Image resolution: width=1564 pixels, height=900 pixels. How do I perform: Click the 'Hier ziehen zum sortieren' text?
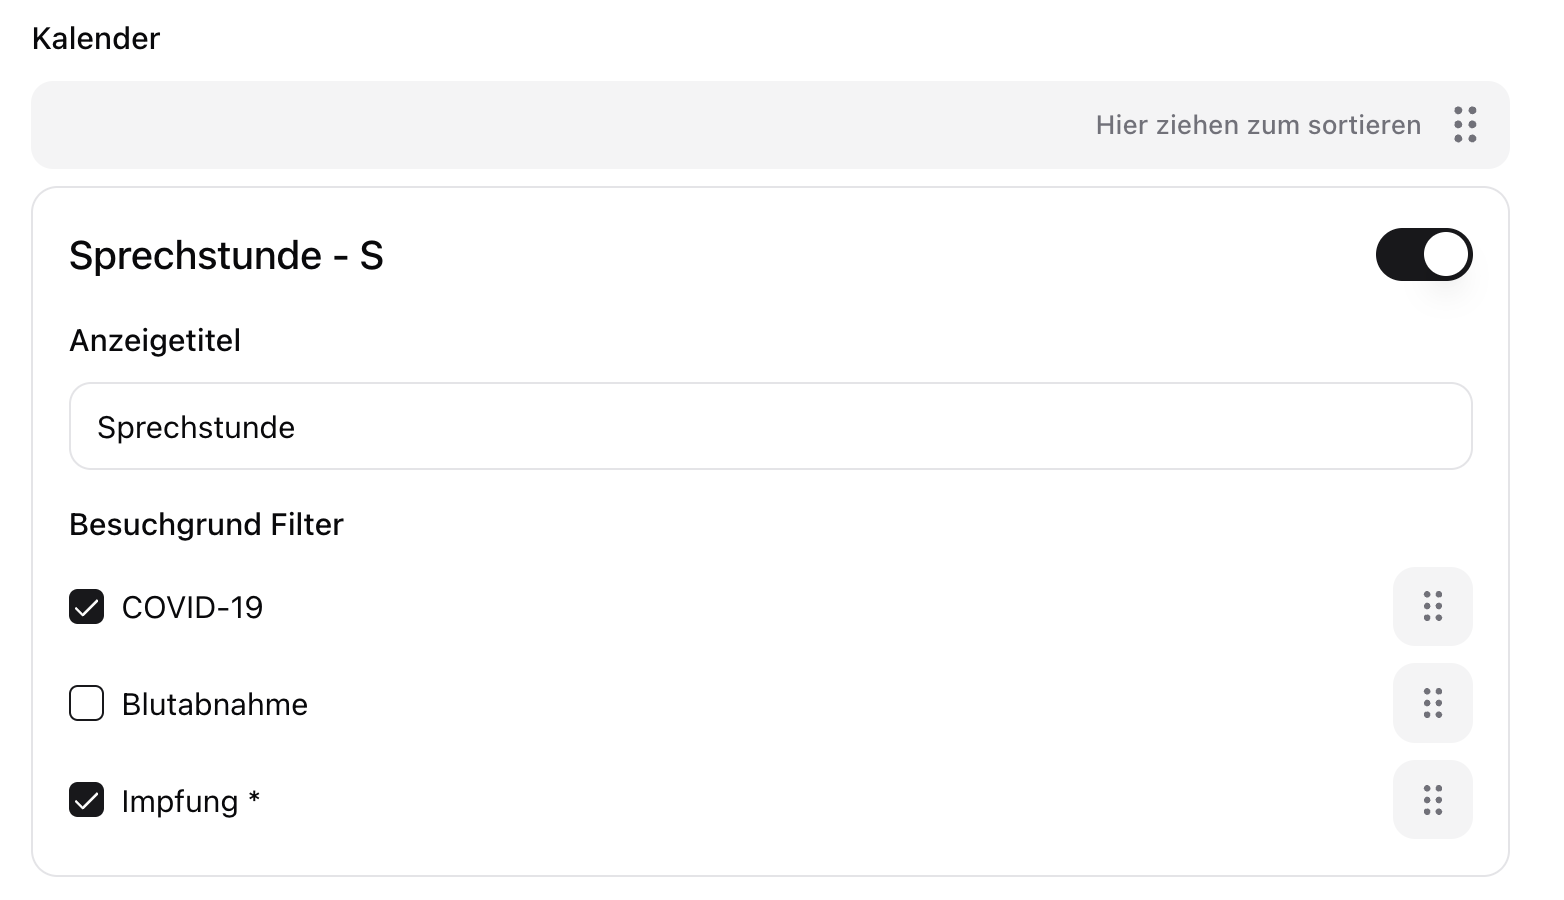click(1257, 125)
